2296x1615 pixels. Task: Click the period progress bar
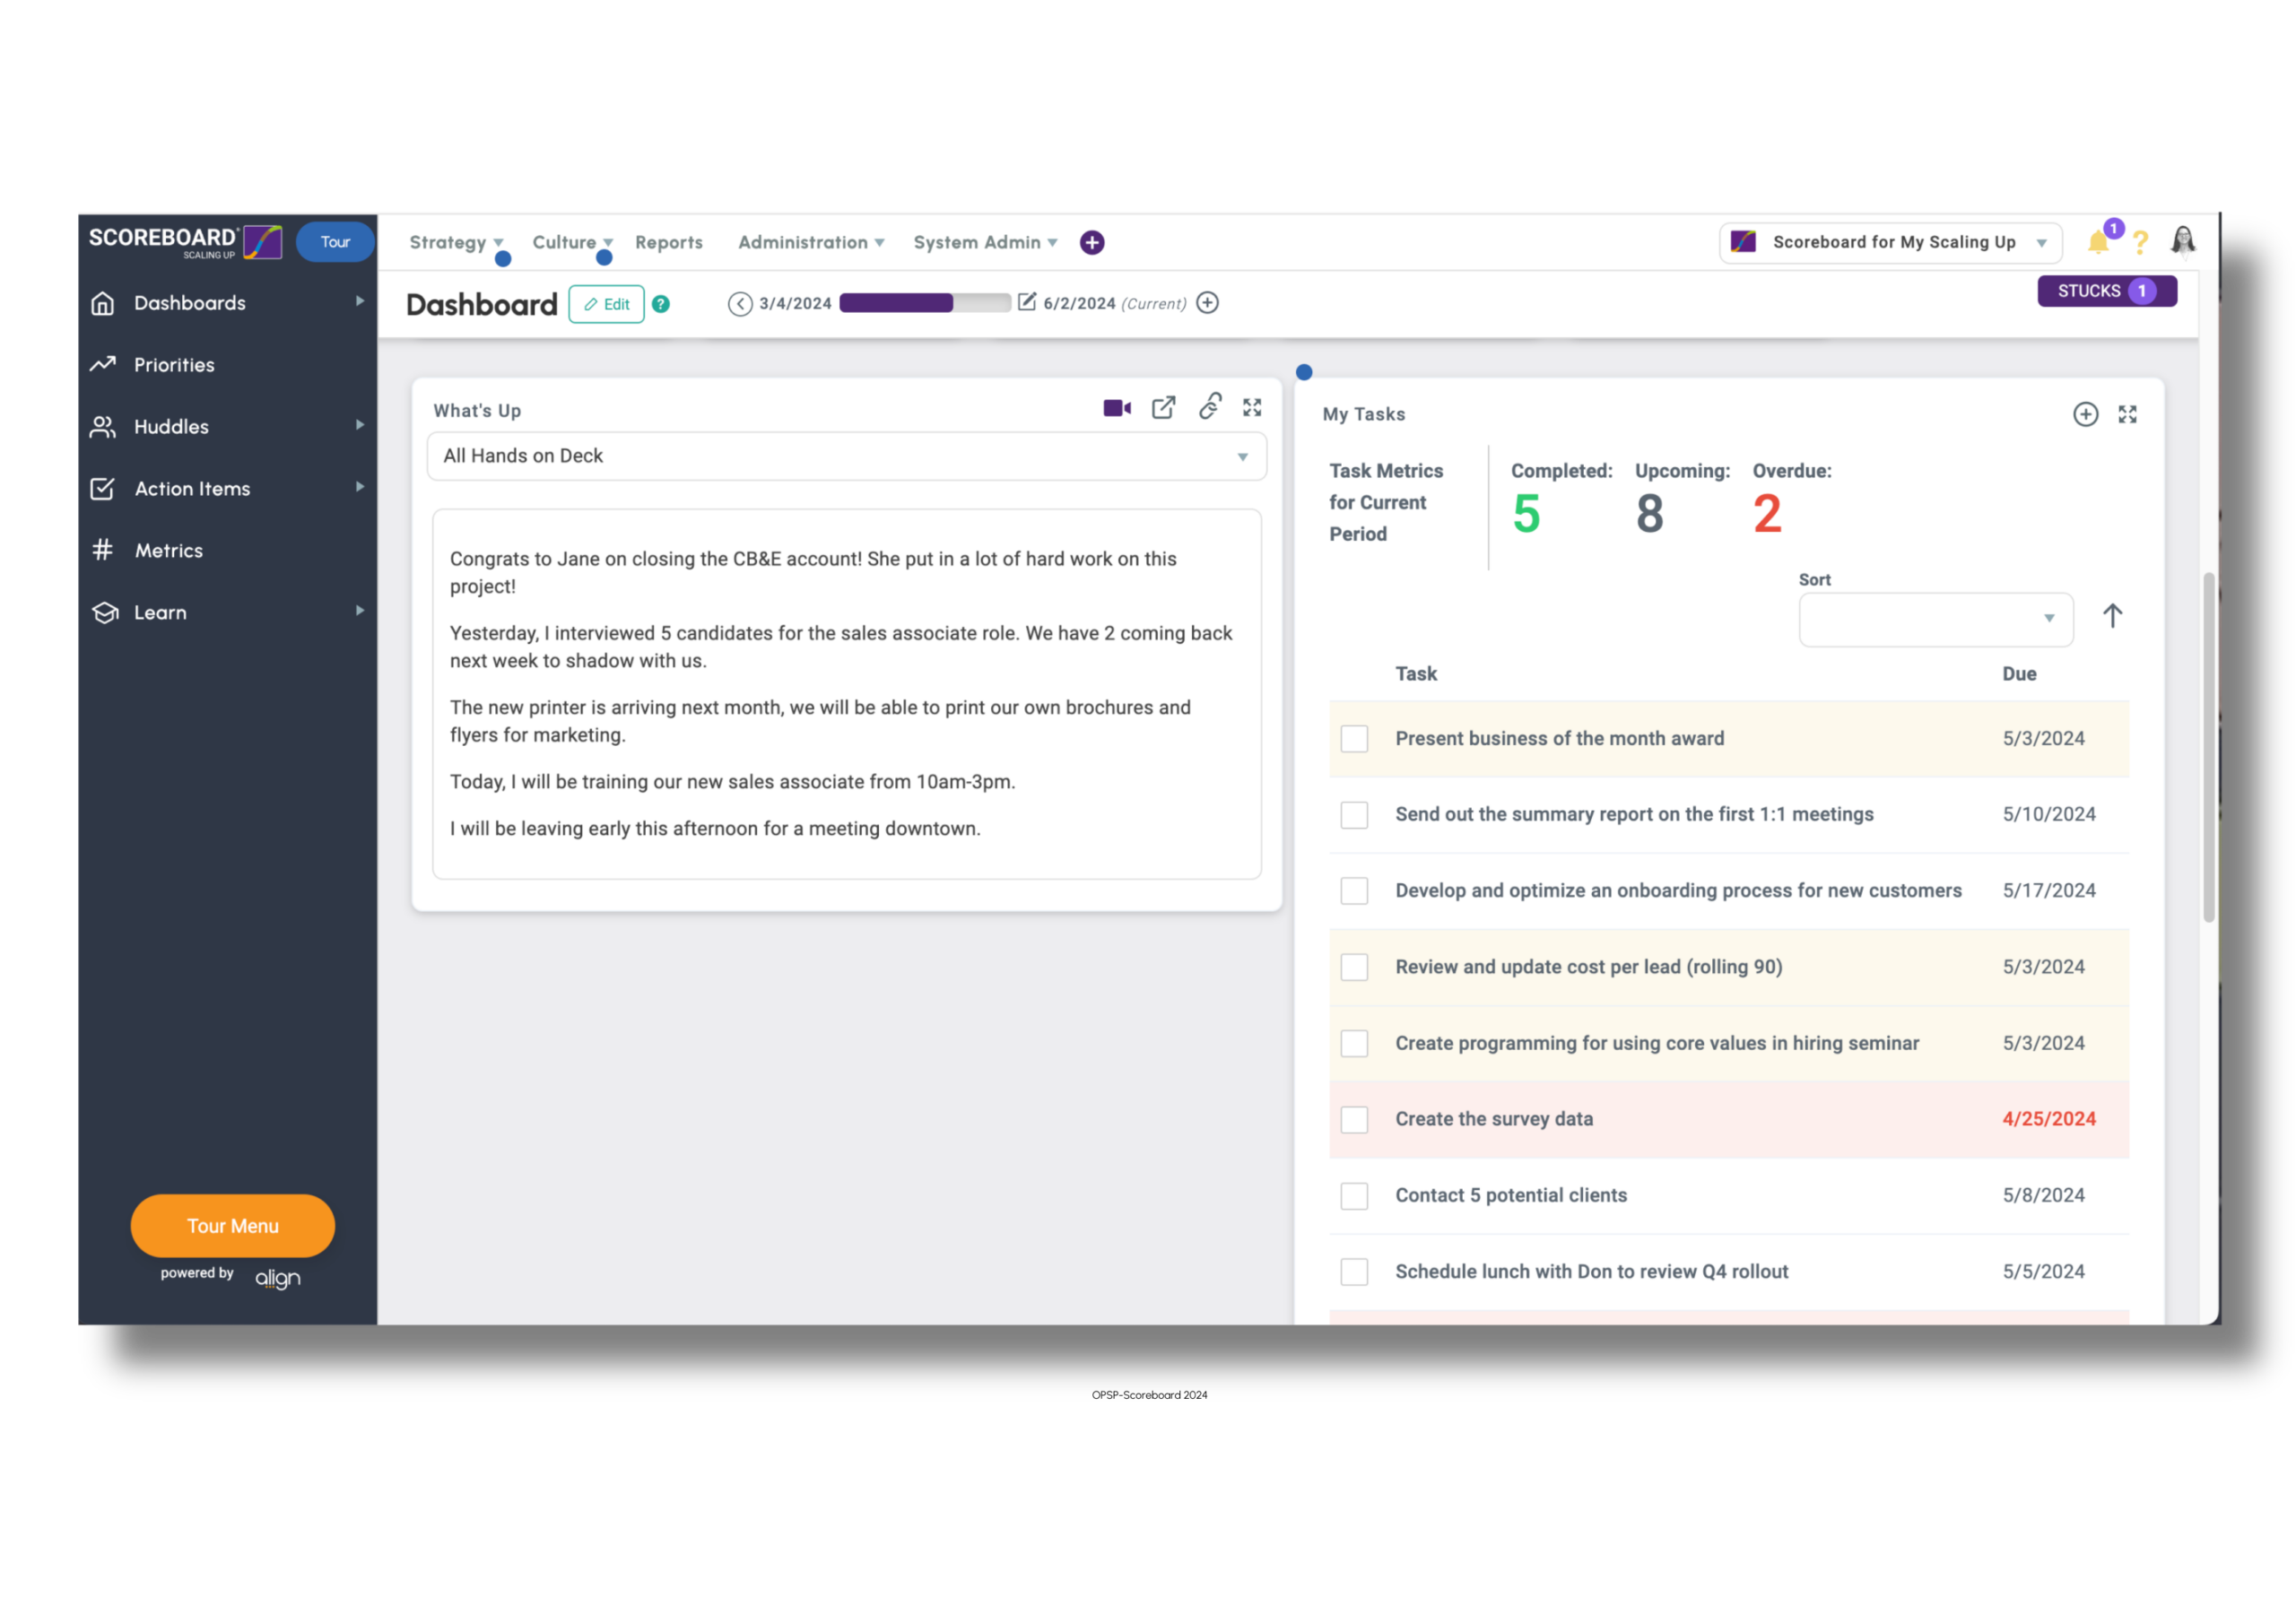point(925,303)
